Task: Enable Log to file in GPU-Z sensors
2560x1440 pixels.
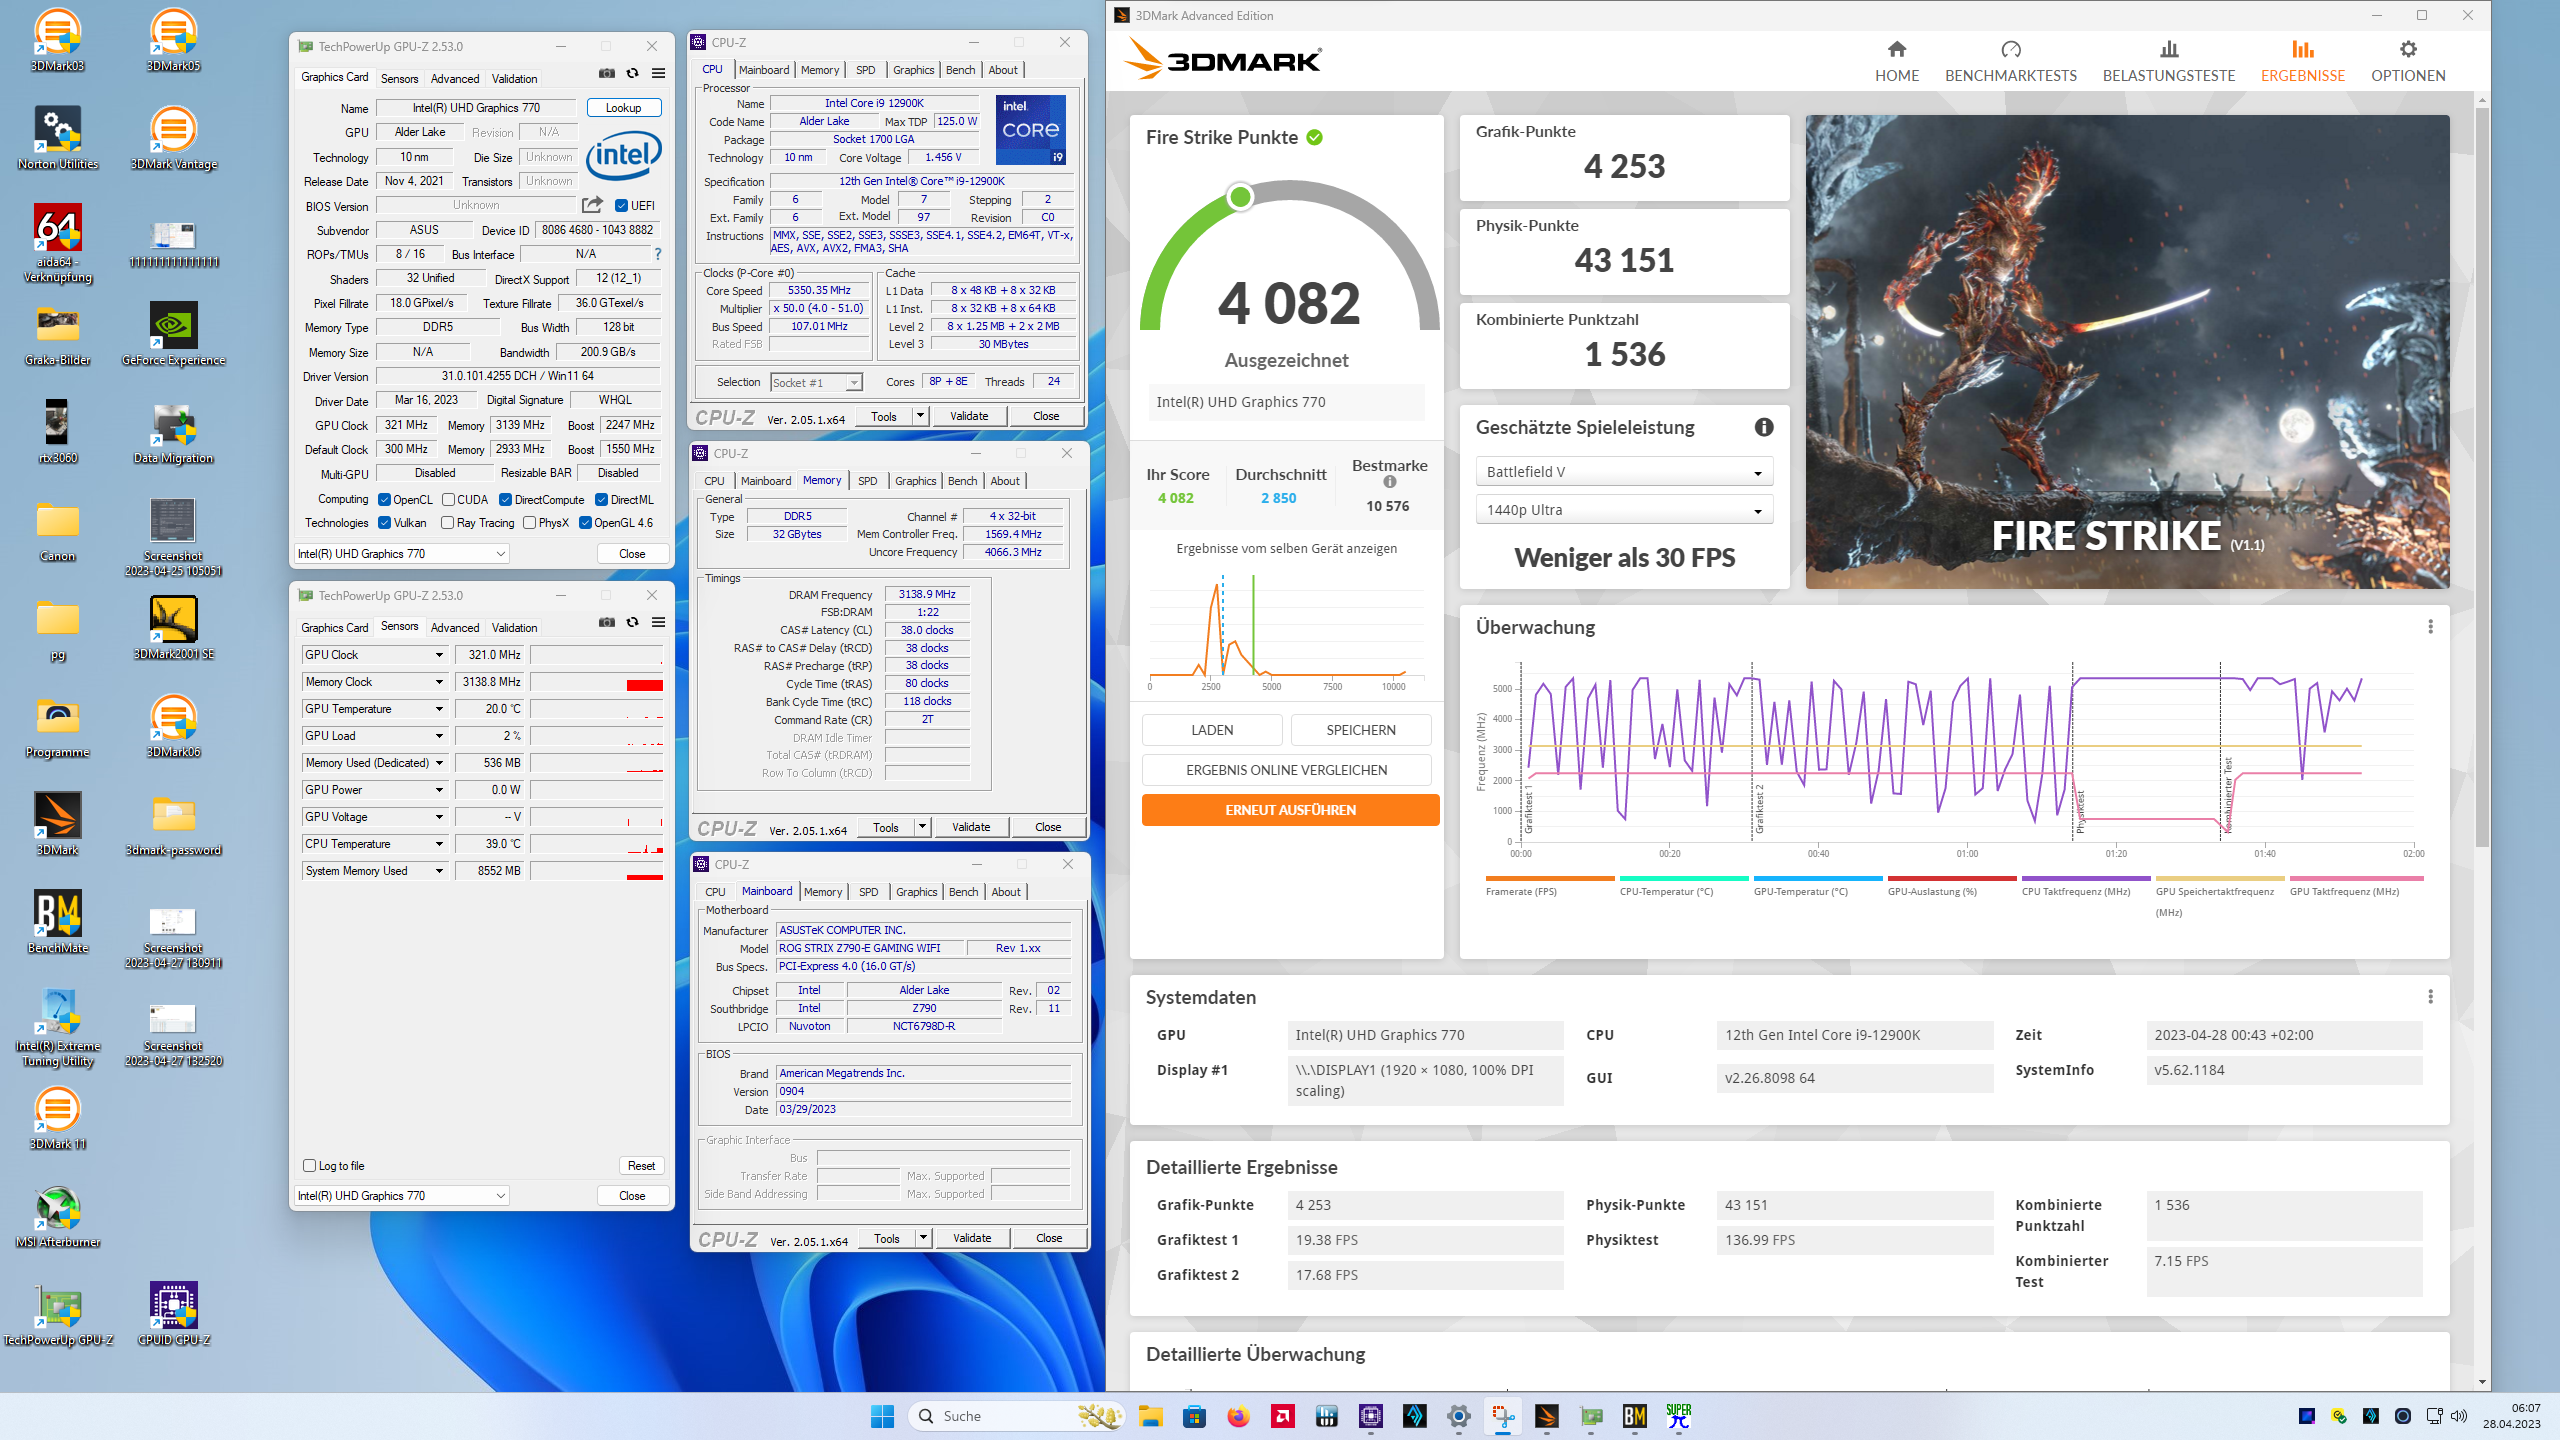Action: (x=309, y=1166)
